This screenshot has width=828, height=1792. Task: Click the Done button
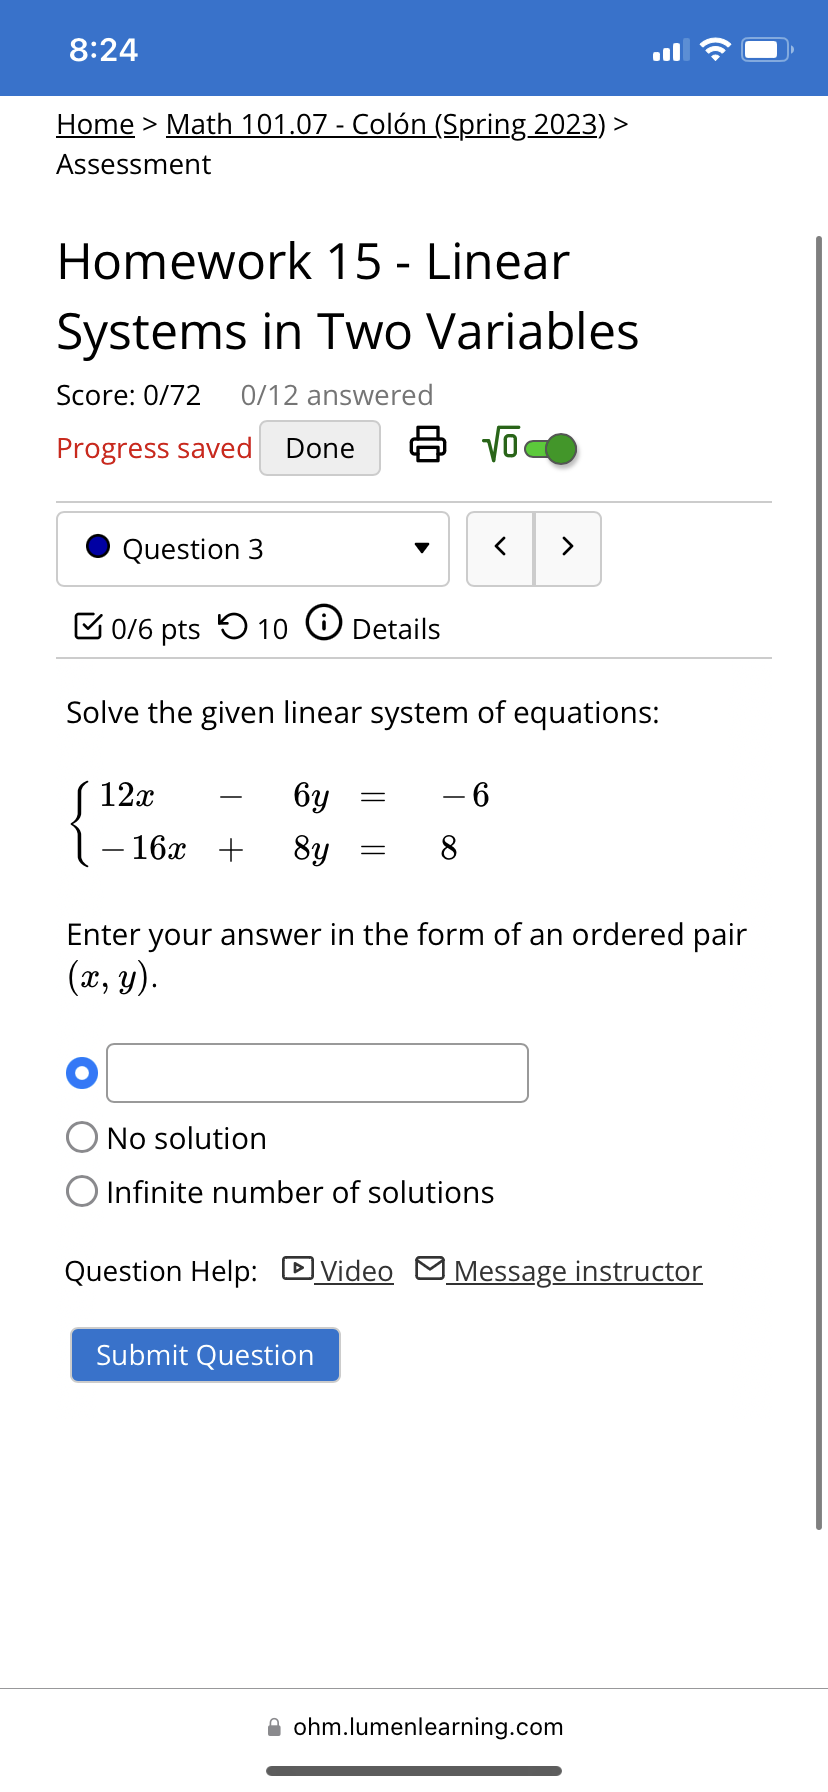click(319, 448)
